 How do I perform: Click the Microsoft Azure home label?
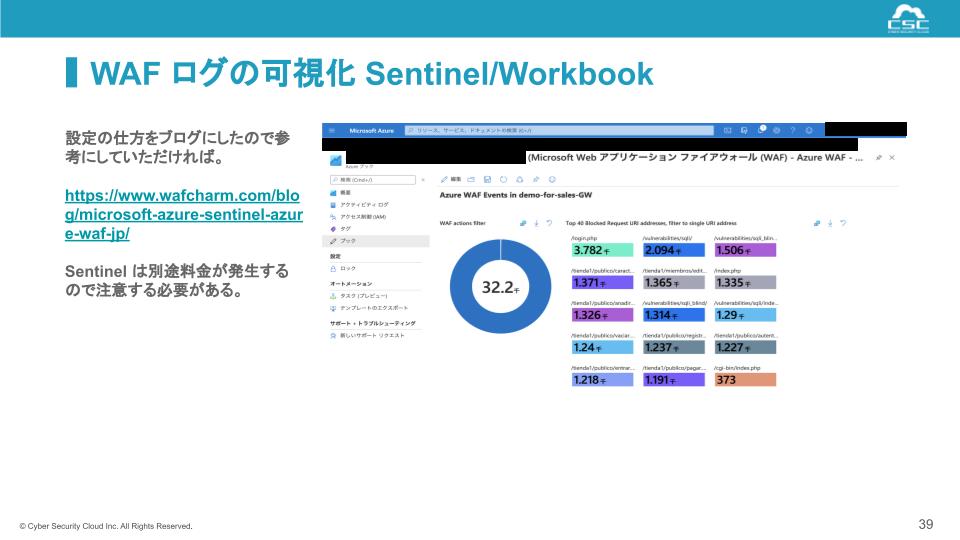pyautogui.click(x=371, y=130)
